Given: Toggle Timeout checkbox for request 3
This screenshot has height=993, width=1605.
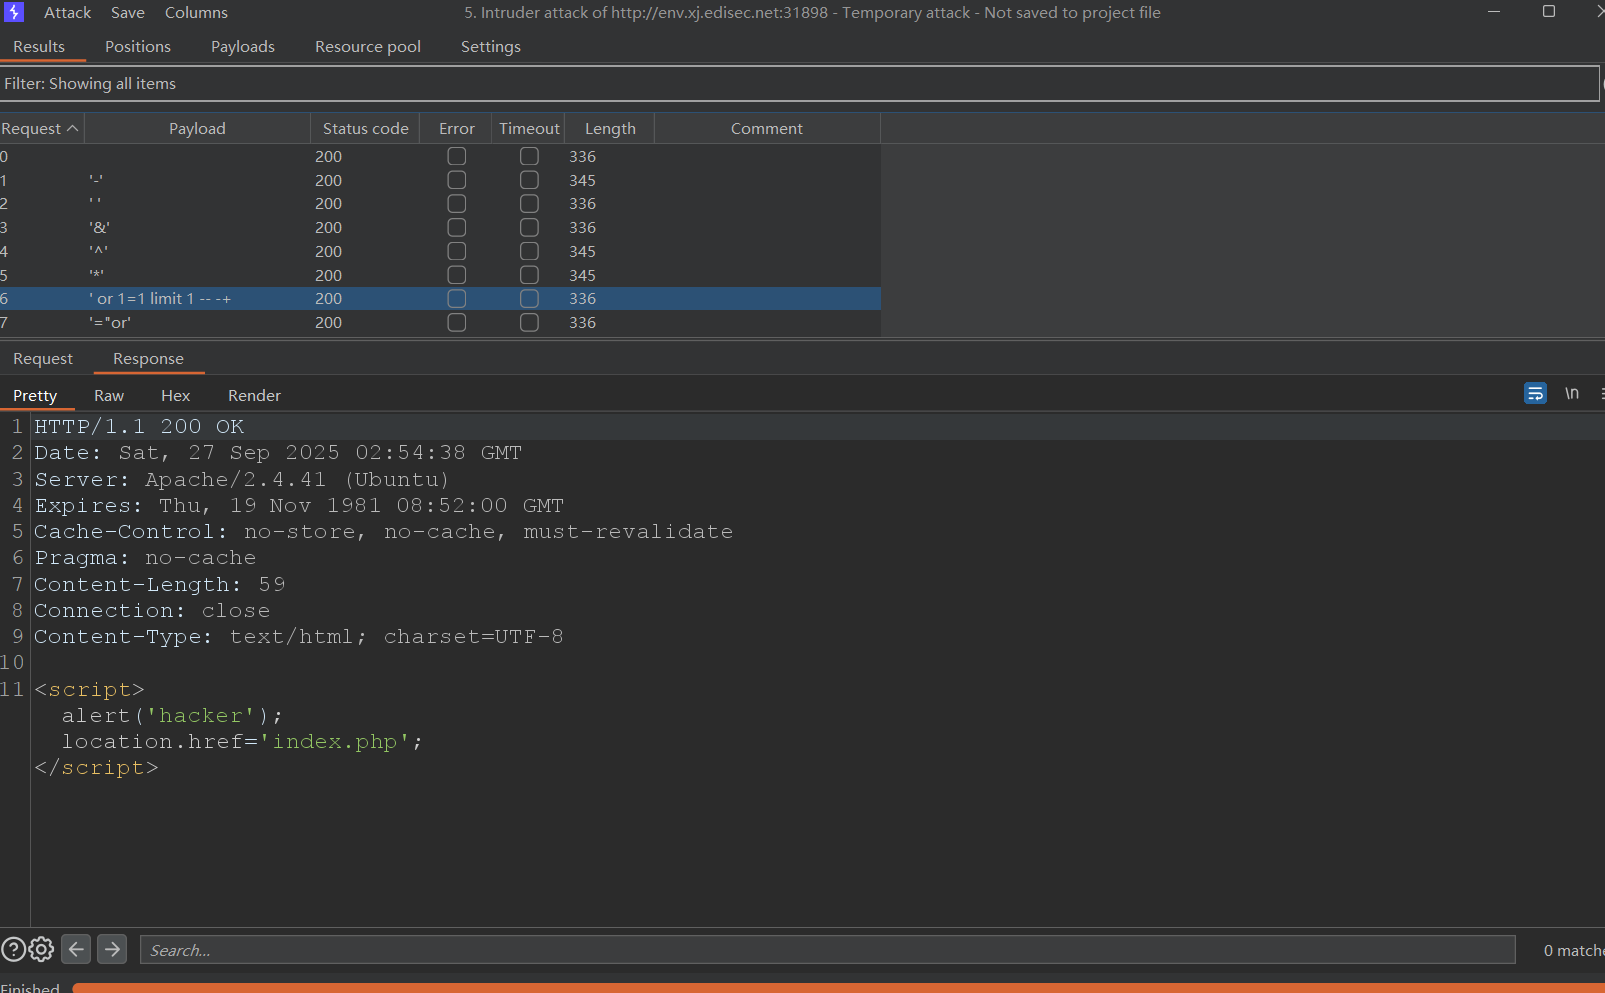Looking at the screenshot, I should click(x=529, y=228).
